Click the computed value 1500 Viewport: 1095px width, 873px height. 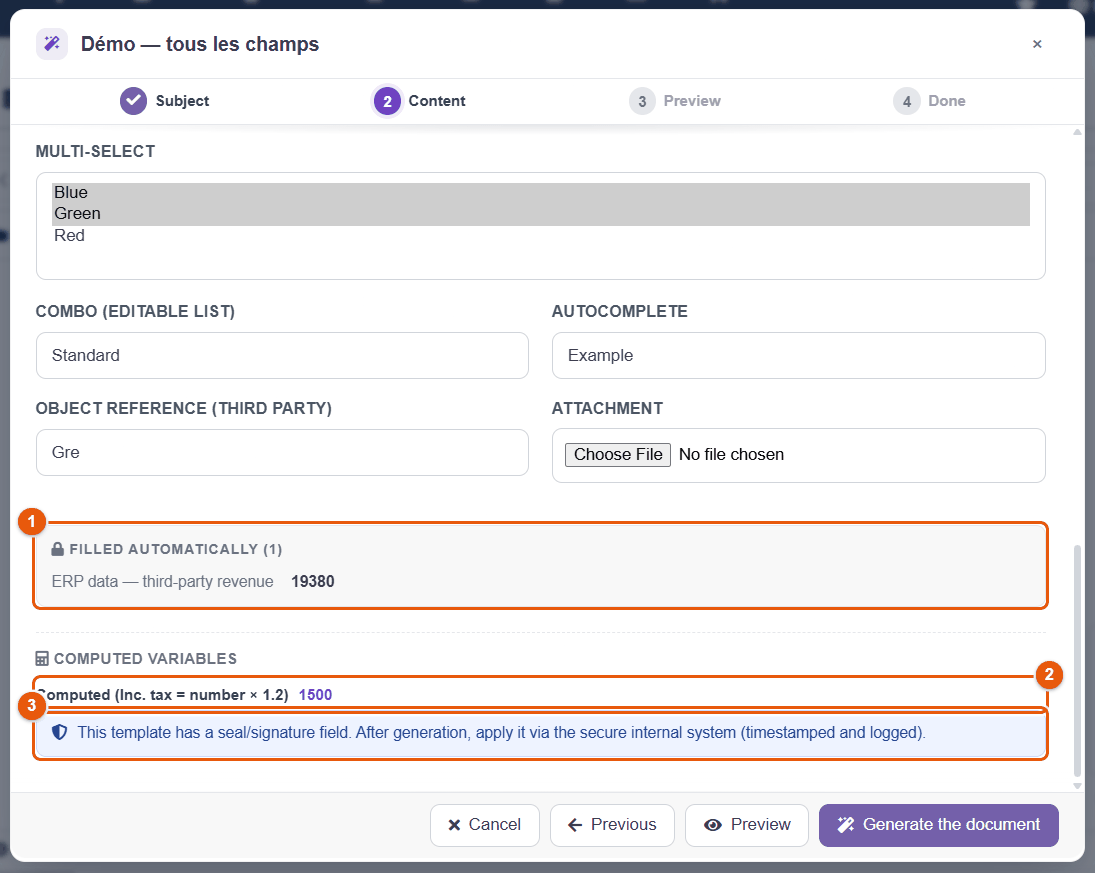[x=316, y=695]
